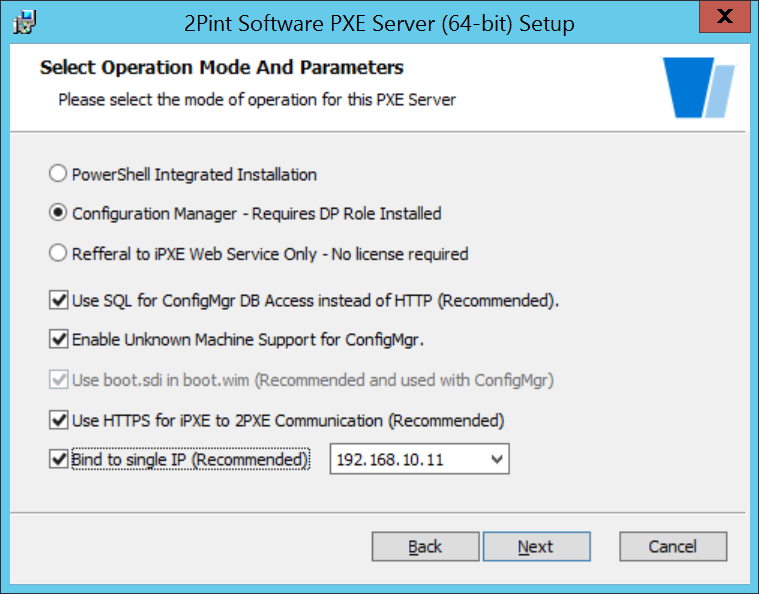The image size is (759, 594).
Task: Click the Recommended and used with ConfigMgr label
Action: 405,381
